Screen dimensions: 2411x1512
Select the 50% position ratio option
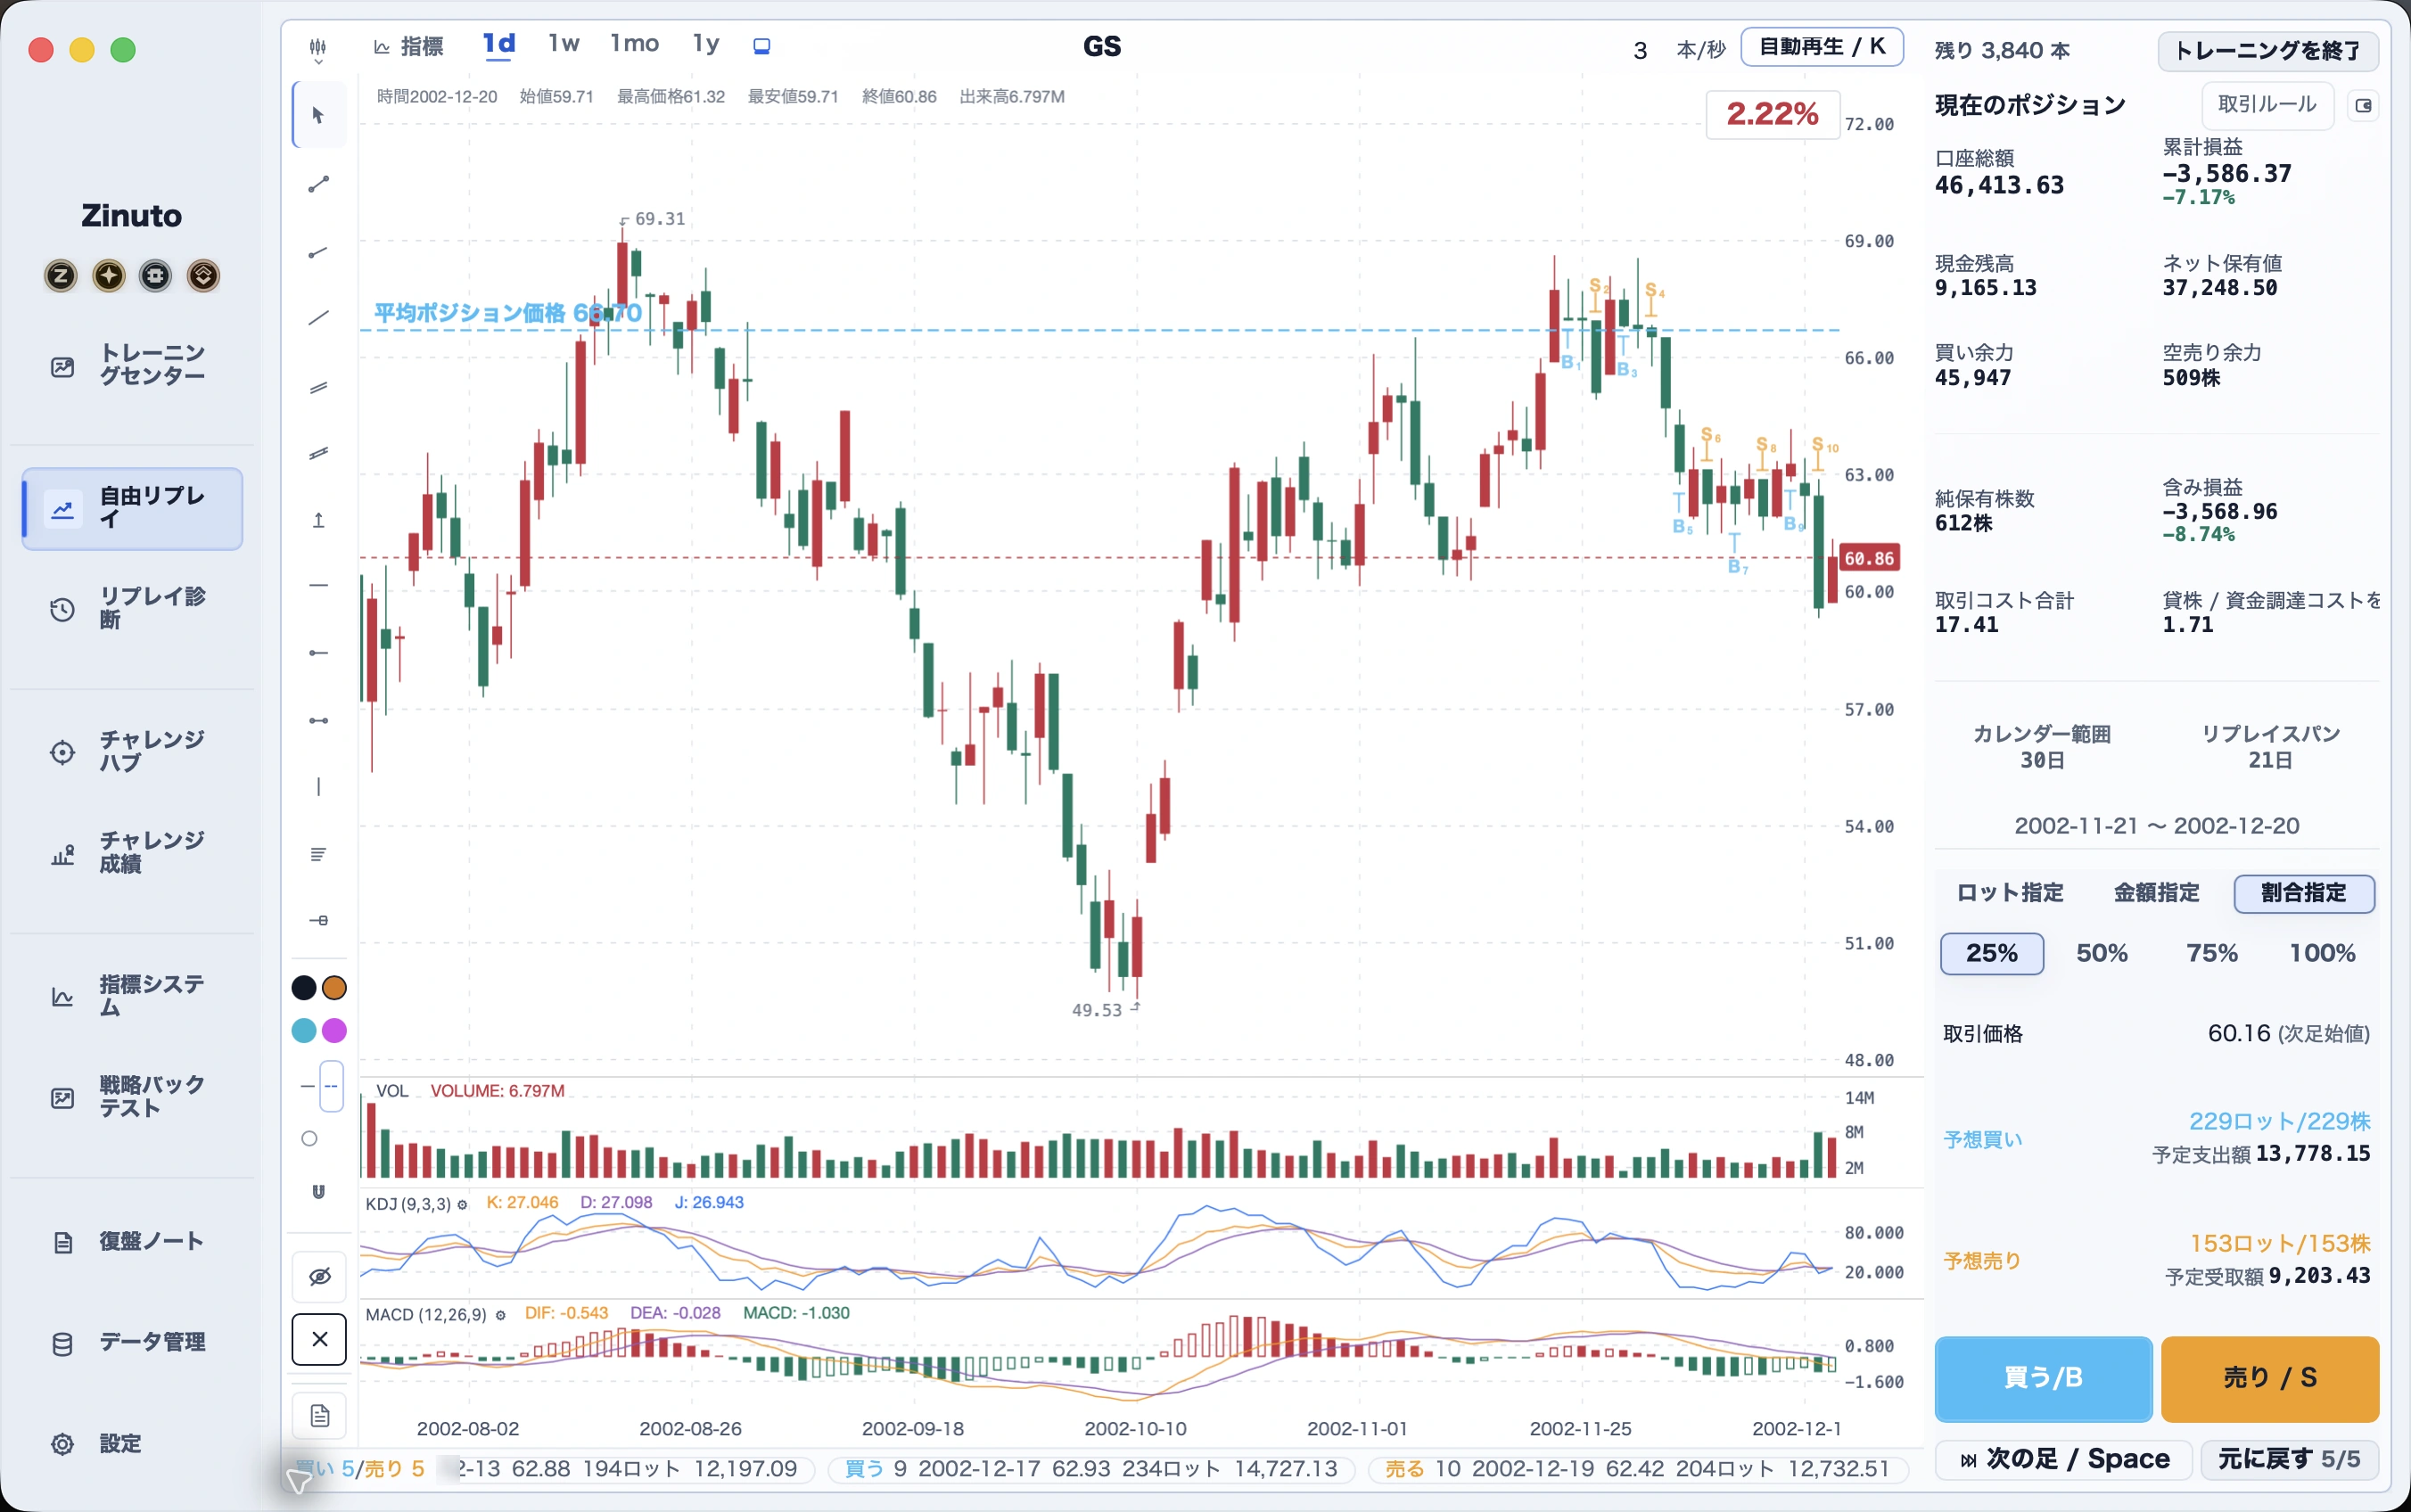2101,953
